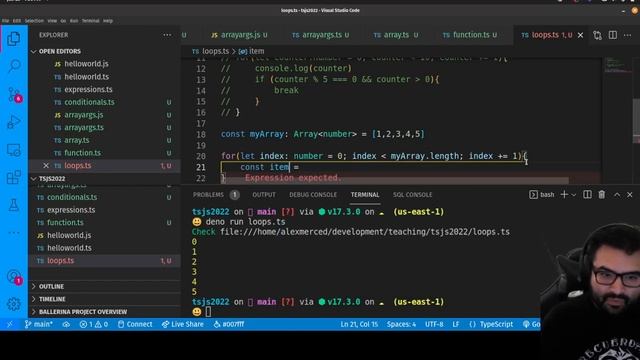Click the main* git branch status item
Screen dimensions: 640x360
pos(38,324)
